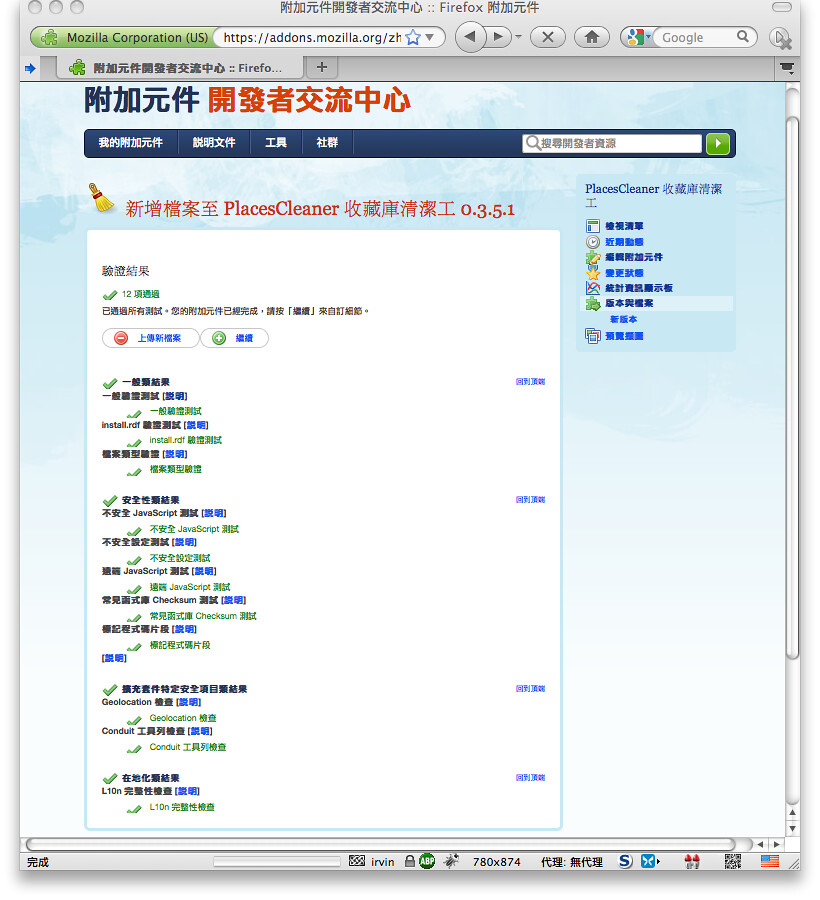The height and width of the screenshot is (900, 820).
Task: Click the 版本與檔案 puzzle-piece icon
Action: (x=593, y=303)
